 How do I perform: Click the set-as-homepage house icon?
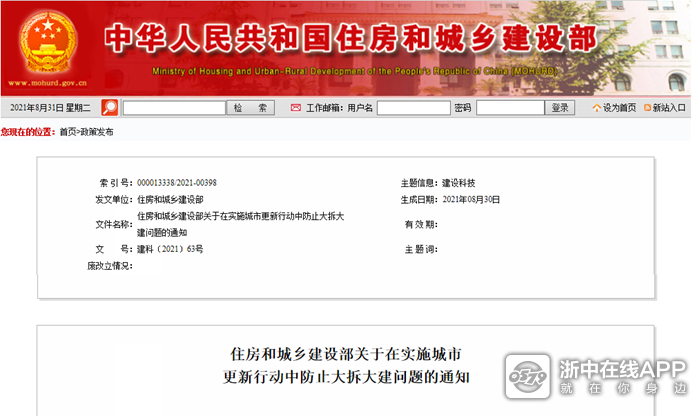coord(596,108)
